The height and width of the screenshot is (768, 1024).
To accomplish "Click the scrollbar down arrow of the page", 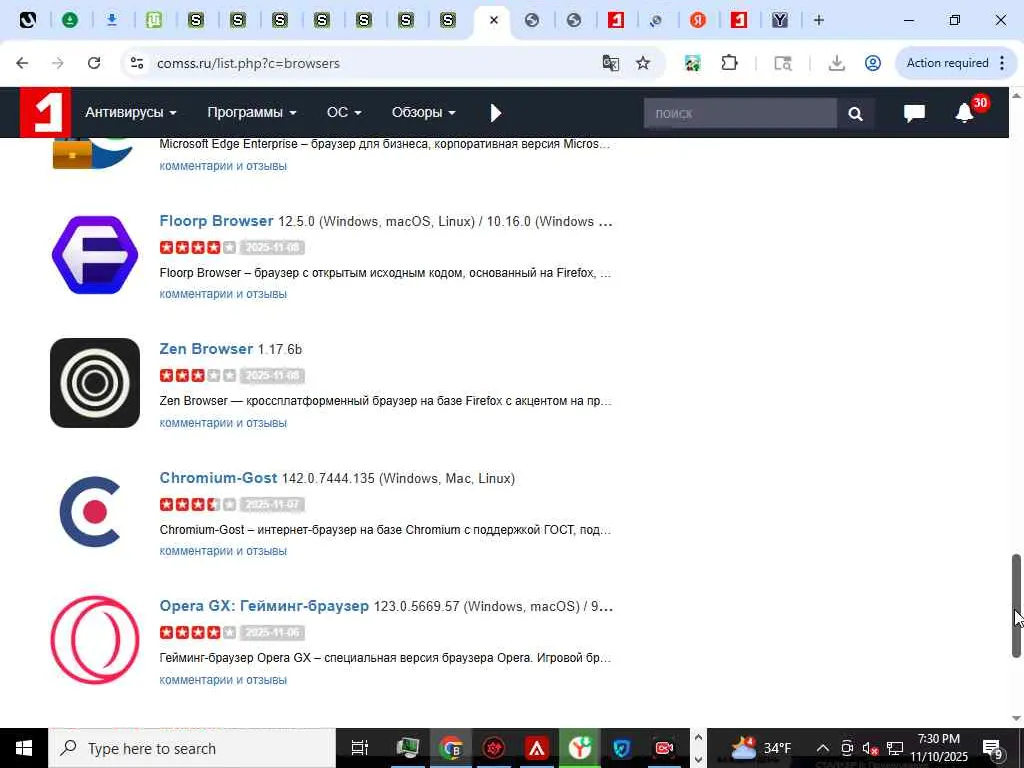I will pos(1016,718).
